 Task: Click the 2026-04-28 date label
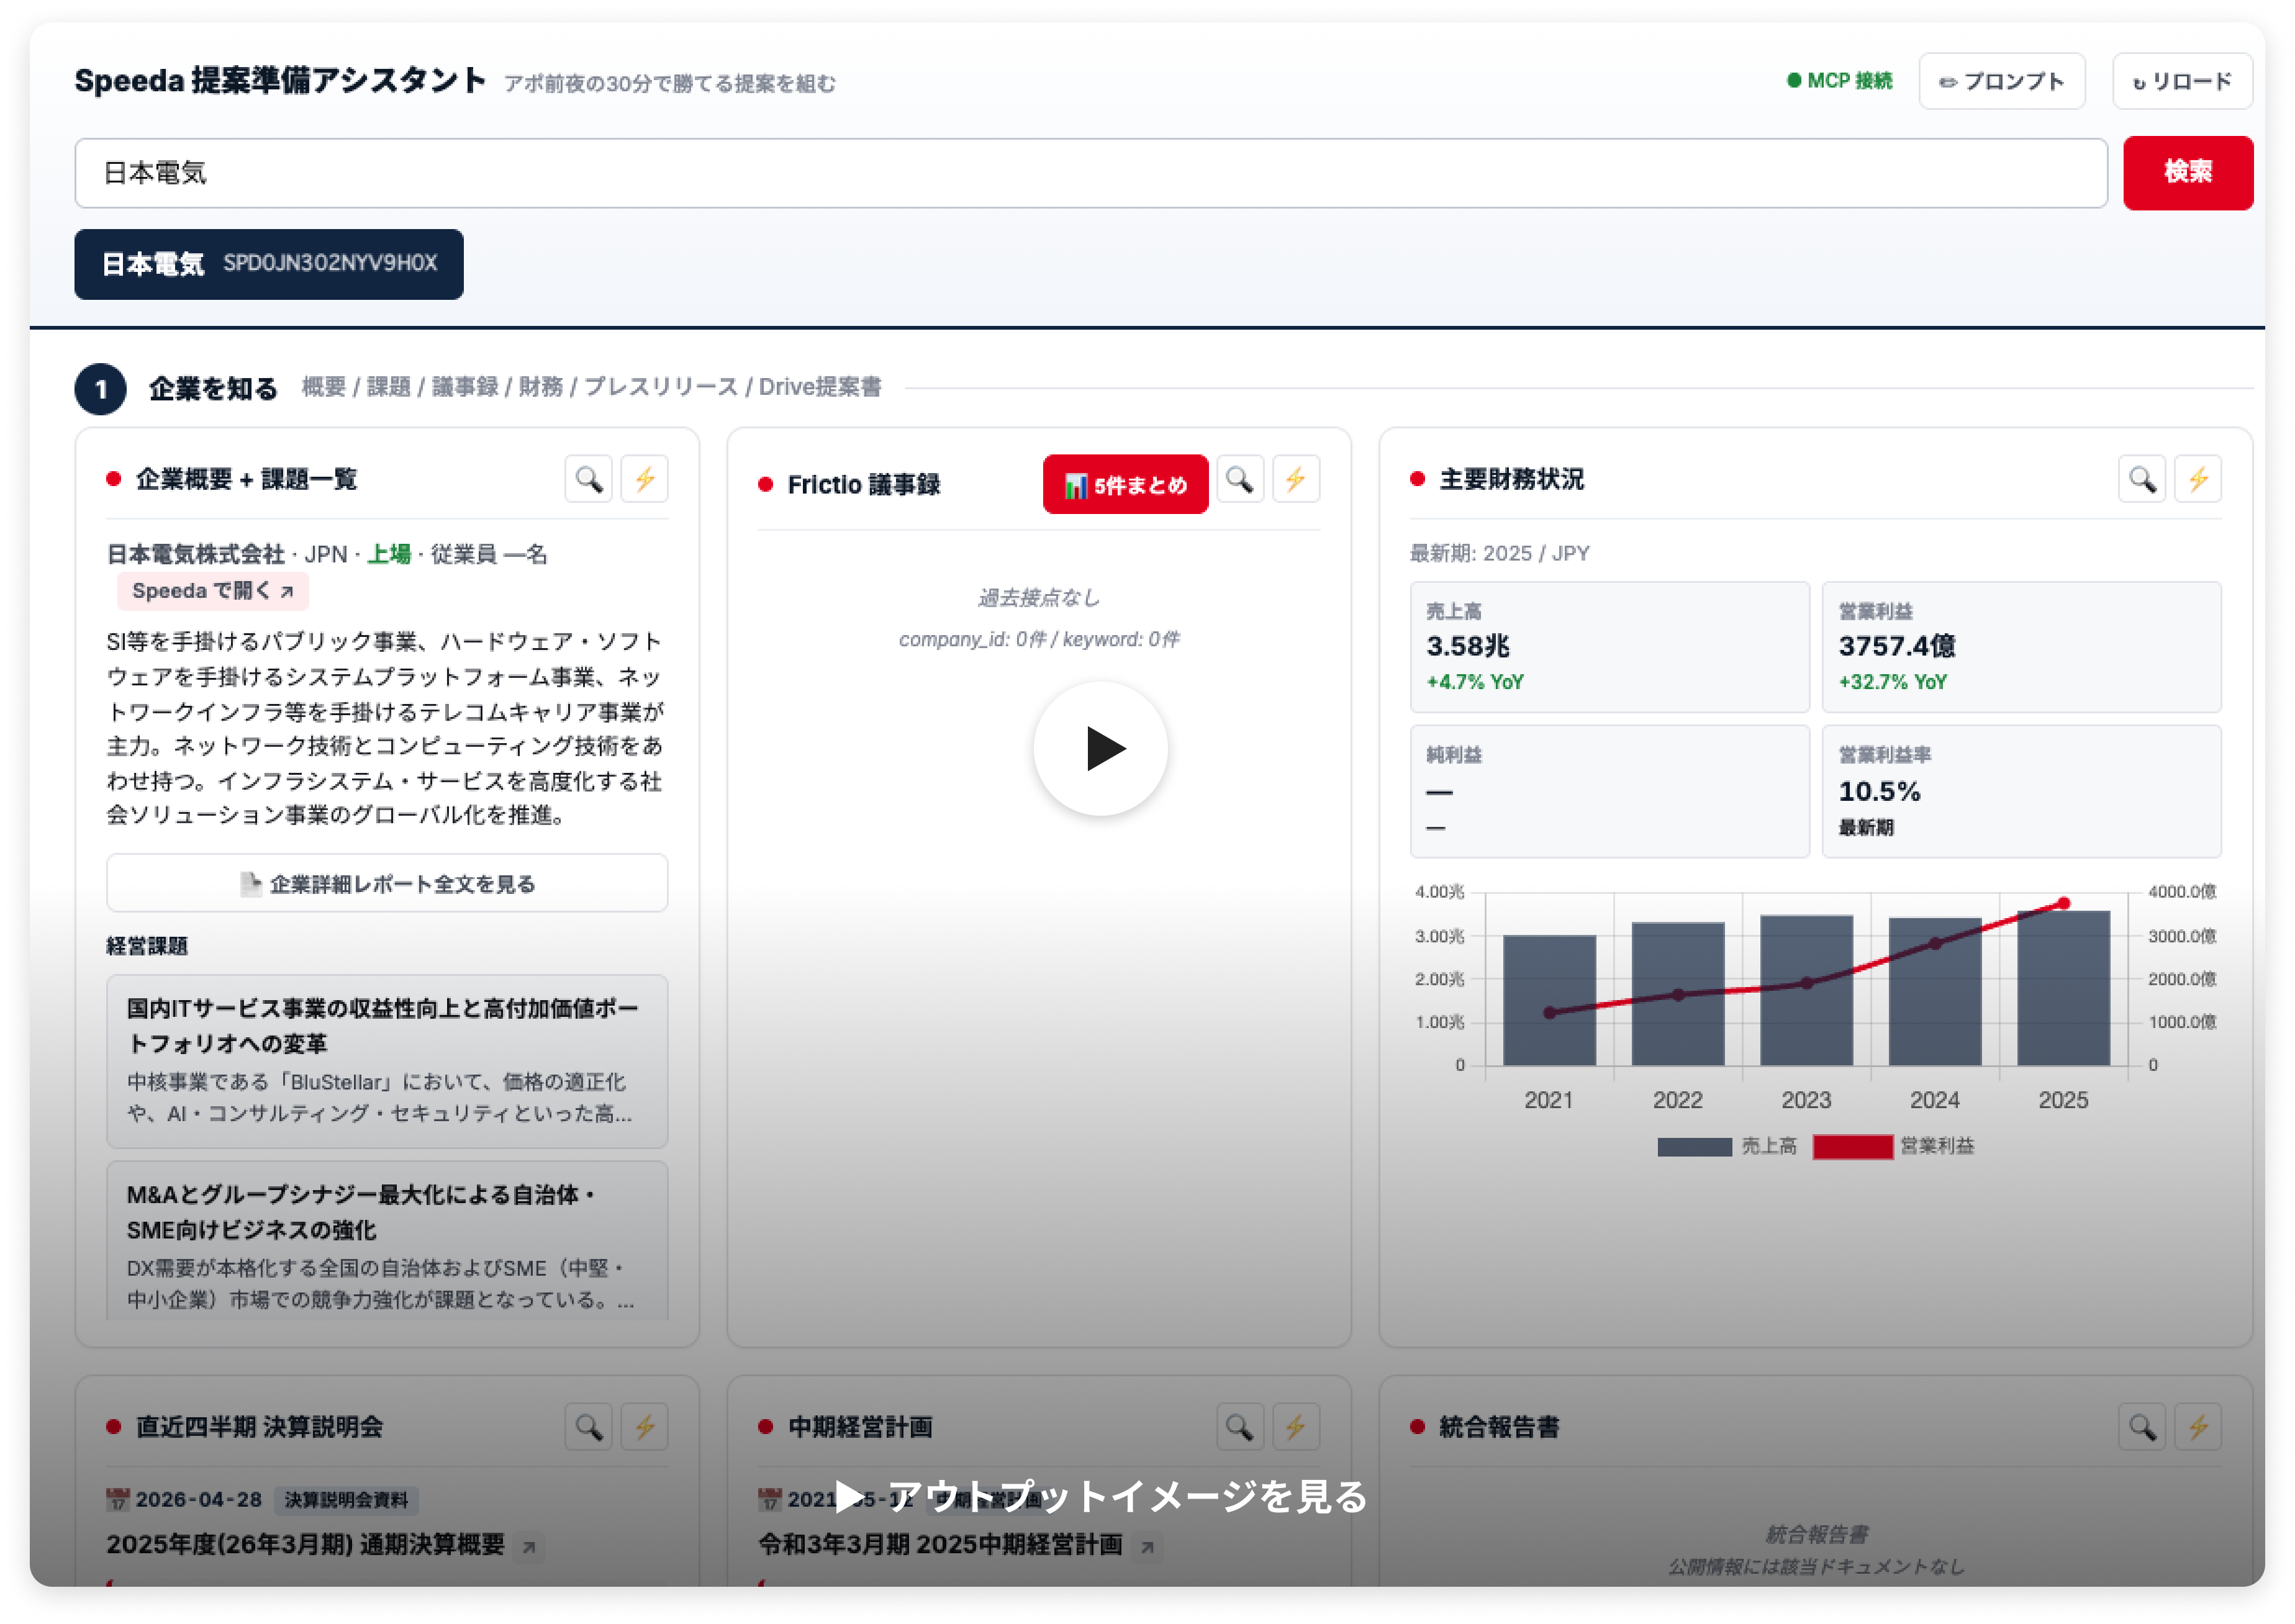[198, 1500]
